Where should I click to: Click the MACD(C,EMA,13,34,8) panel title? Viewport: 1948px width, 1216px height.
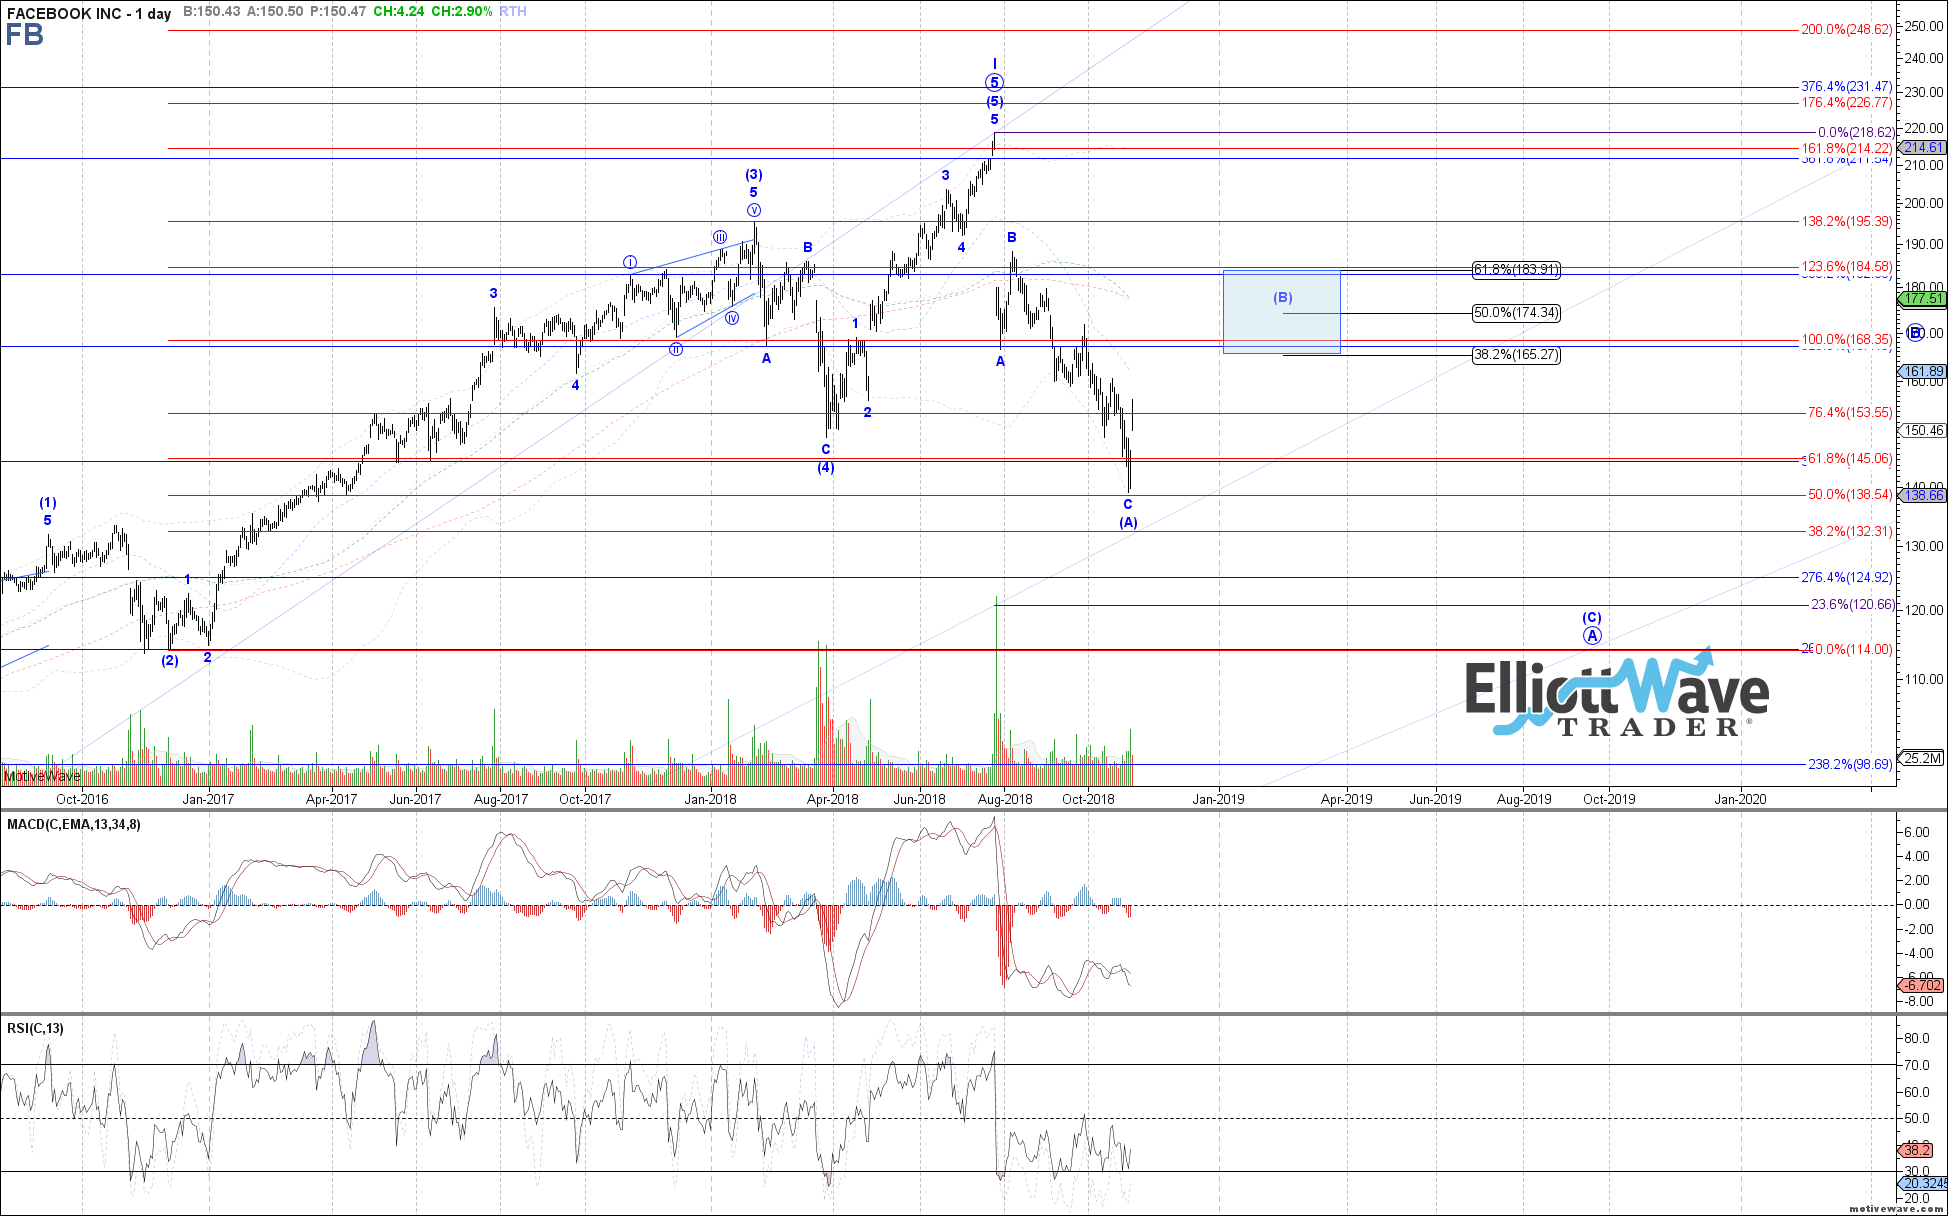coord(74,825)
